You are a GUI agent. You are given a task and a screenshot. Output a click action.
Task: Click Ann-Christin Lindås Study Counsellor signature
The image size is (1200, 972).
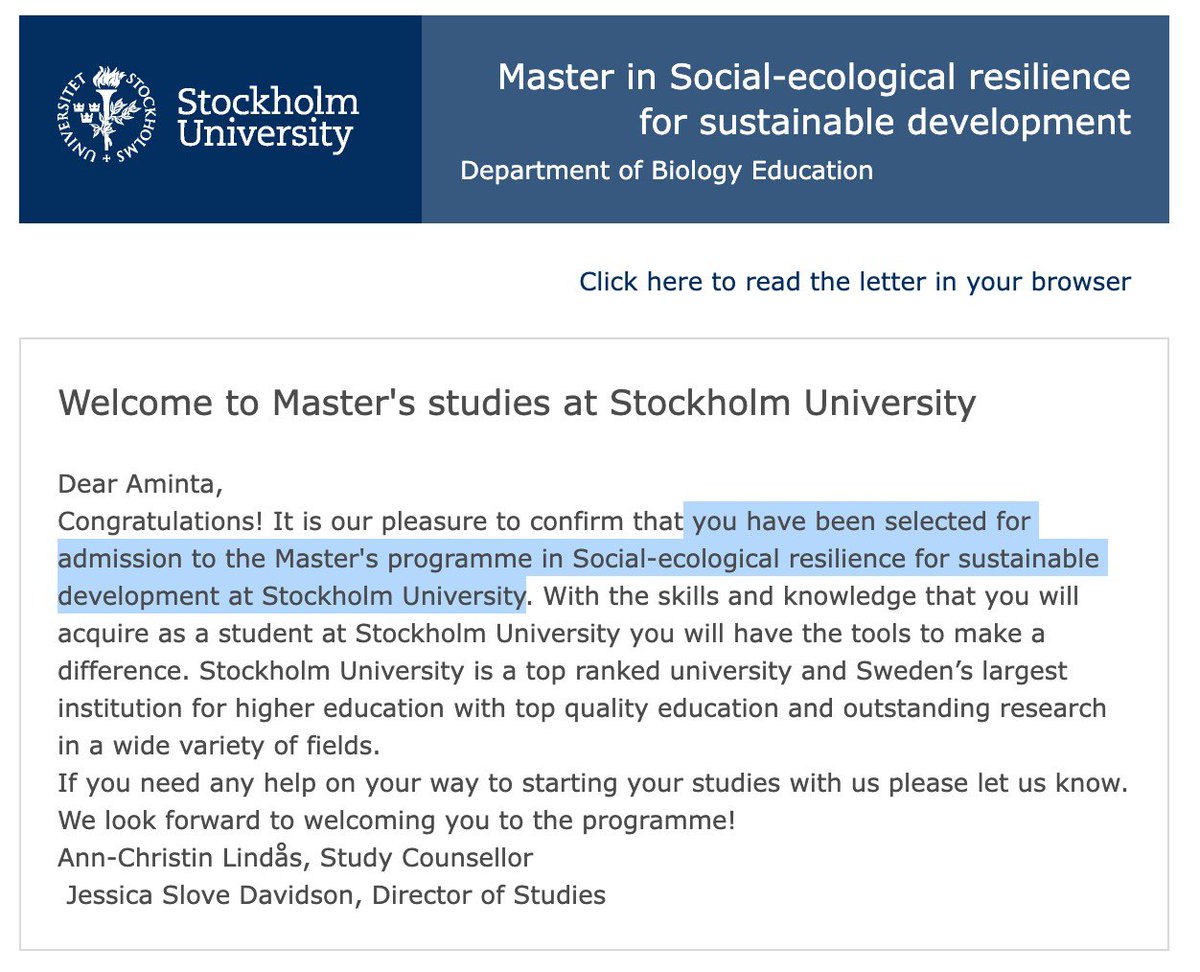click(x=296, y=857)
